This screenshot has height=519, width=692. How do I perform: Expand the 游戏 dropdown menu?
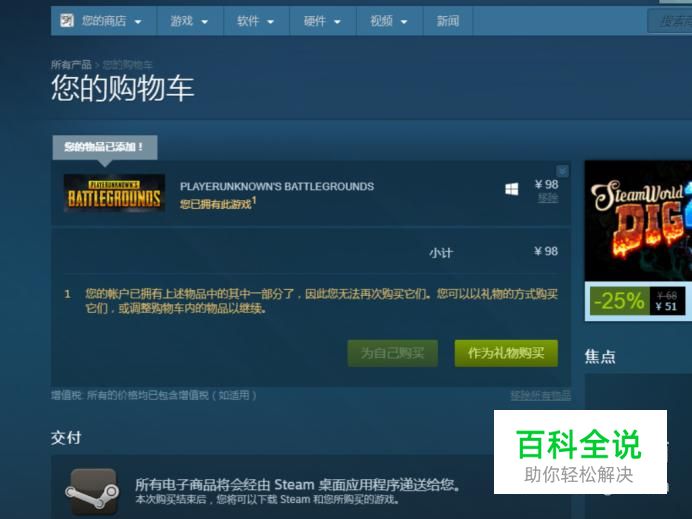click(189, 21)
